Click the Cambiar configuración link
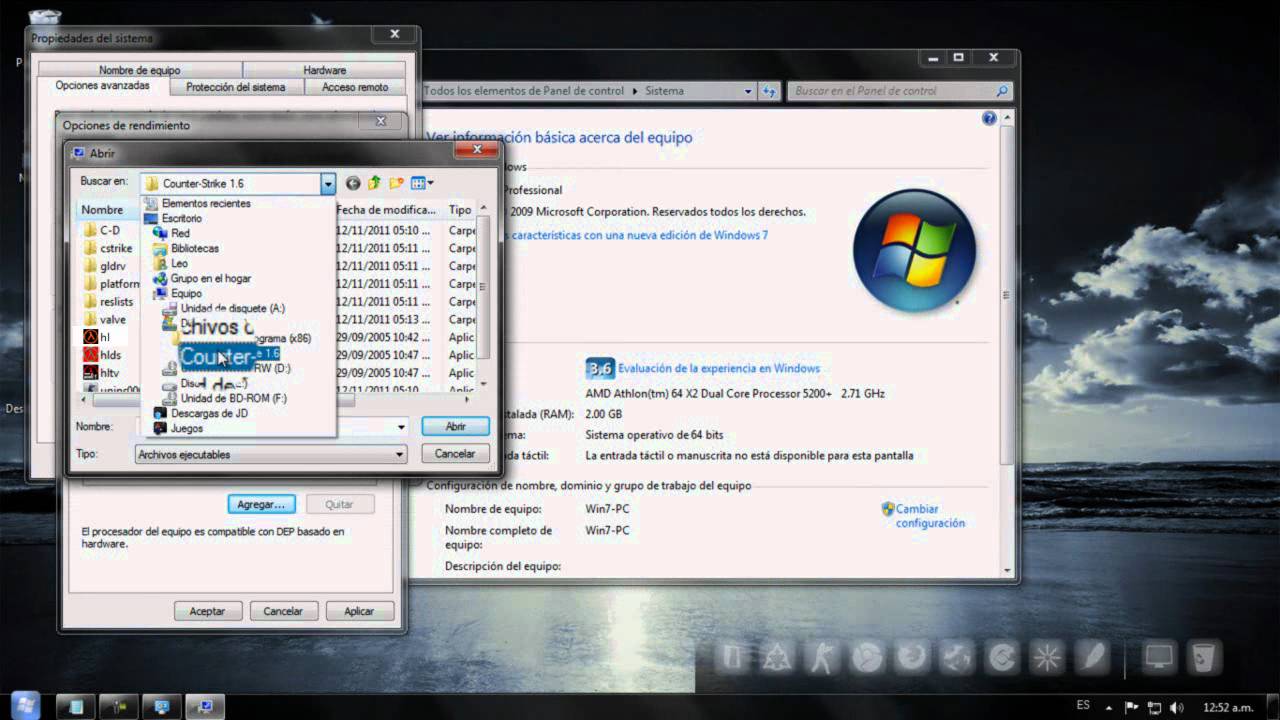1280x720 pixels. (930, 516)
